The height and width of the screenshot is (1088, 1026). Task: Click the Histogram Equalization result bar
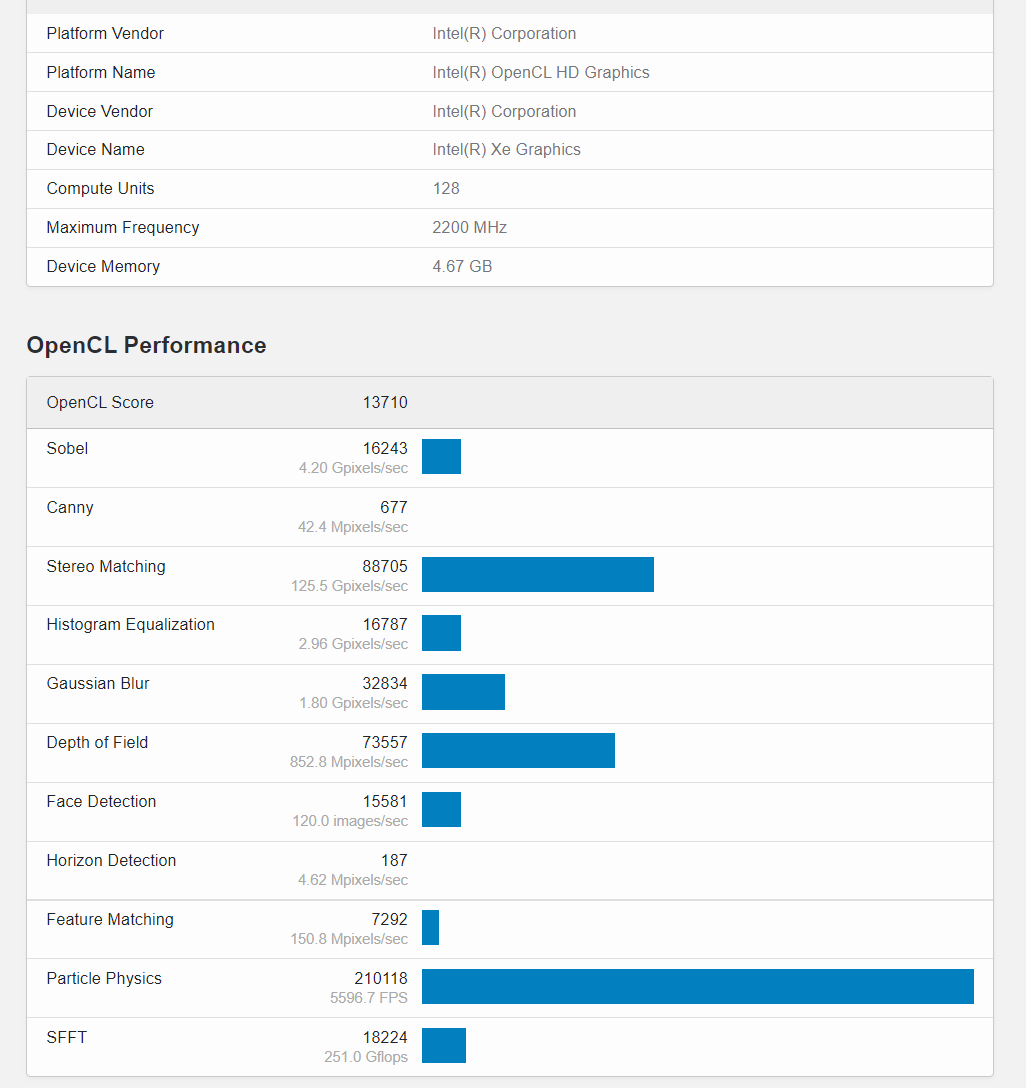(x=441, y=633)
